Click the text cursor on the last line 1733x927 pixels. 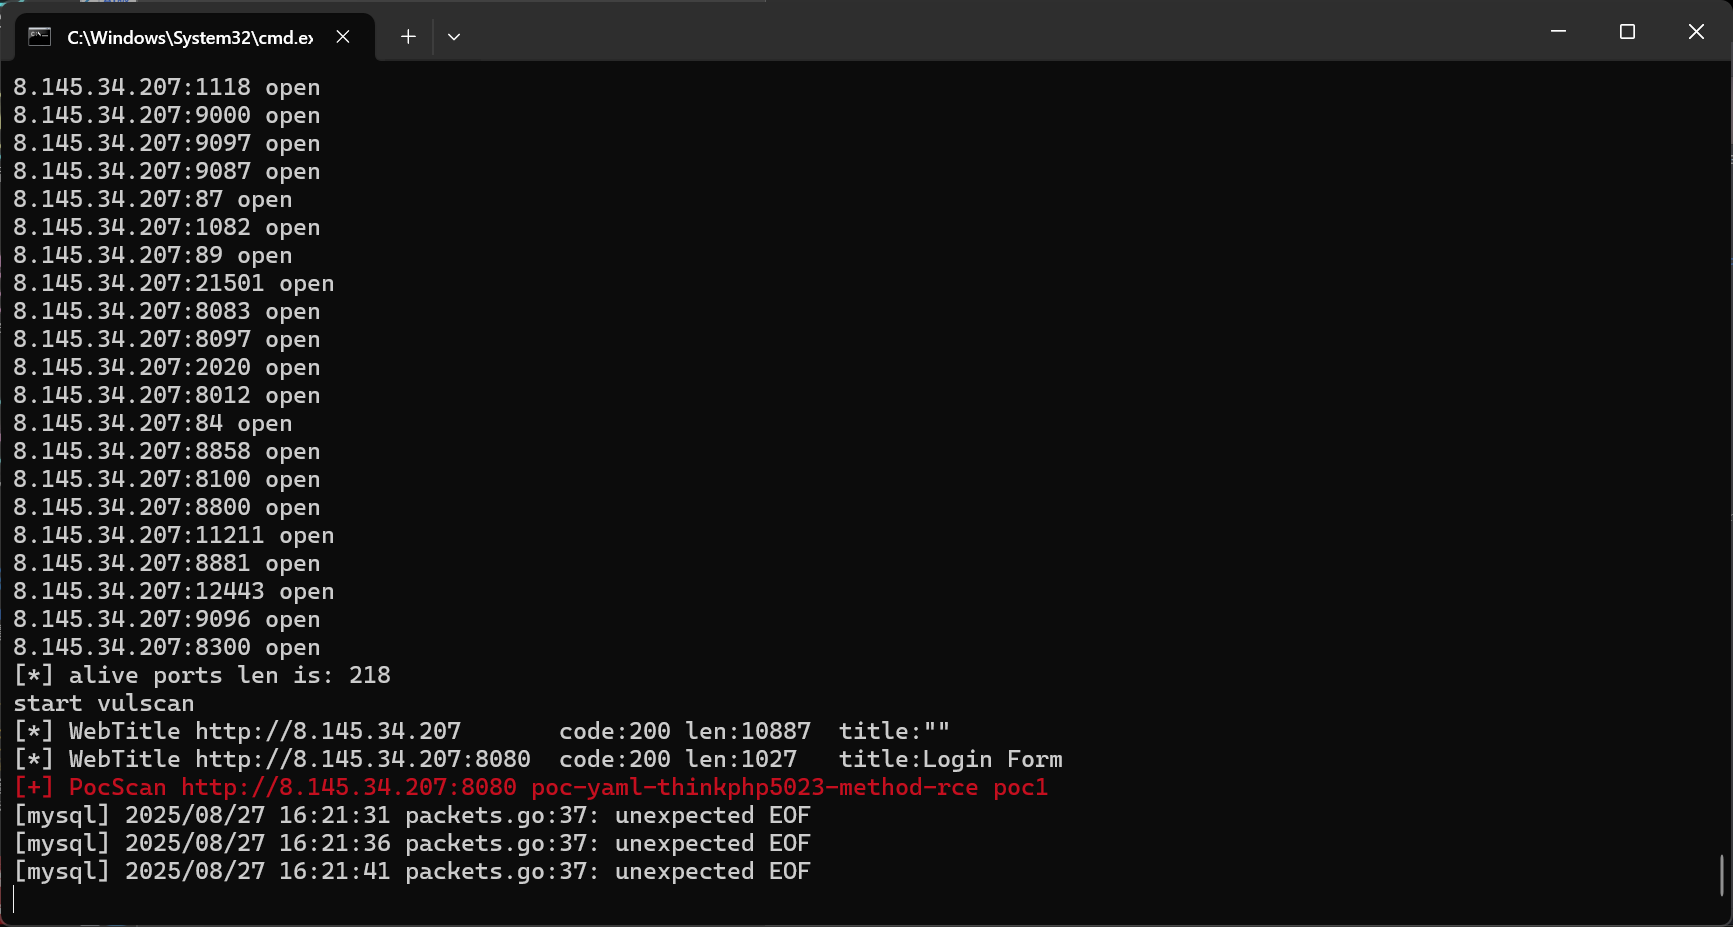pyautogui.click(x=14, y=899)
